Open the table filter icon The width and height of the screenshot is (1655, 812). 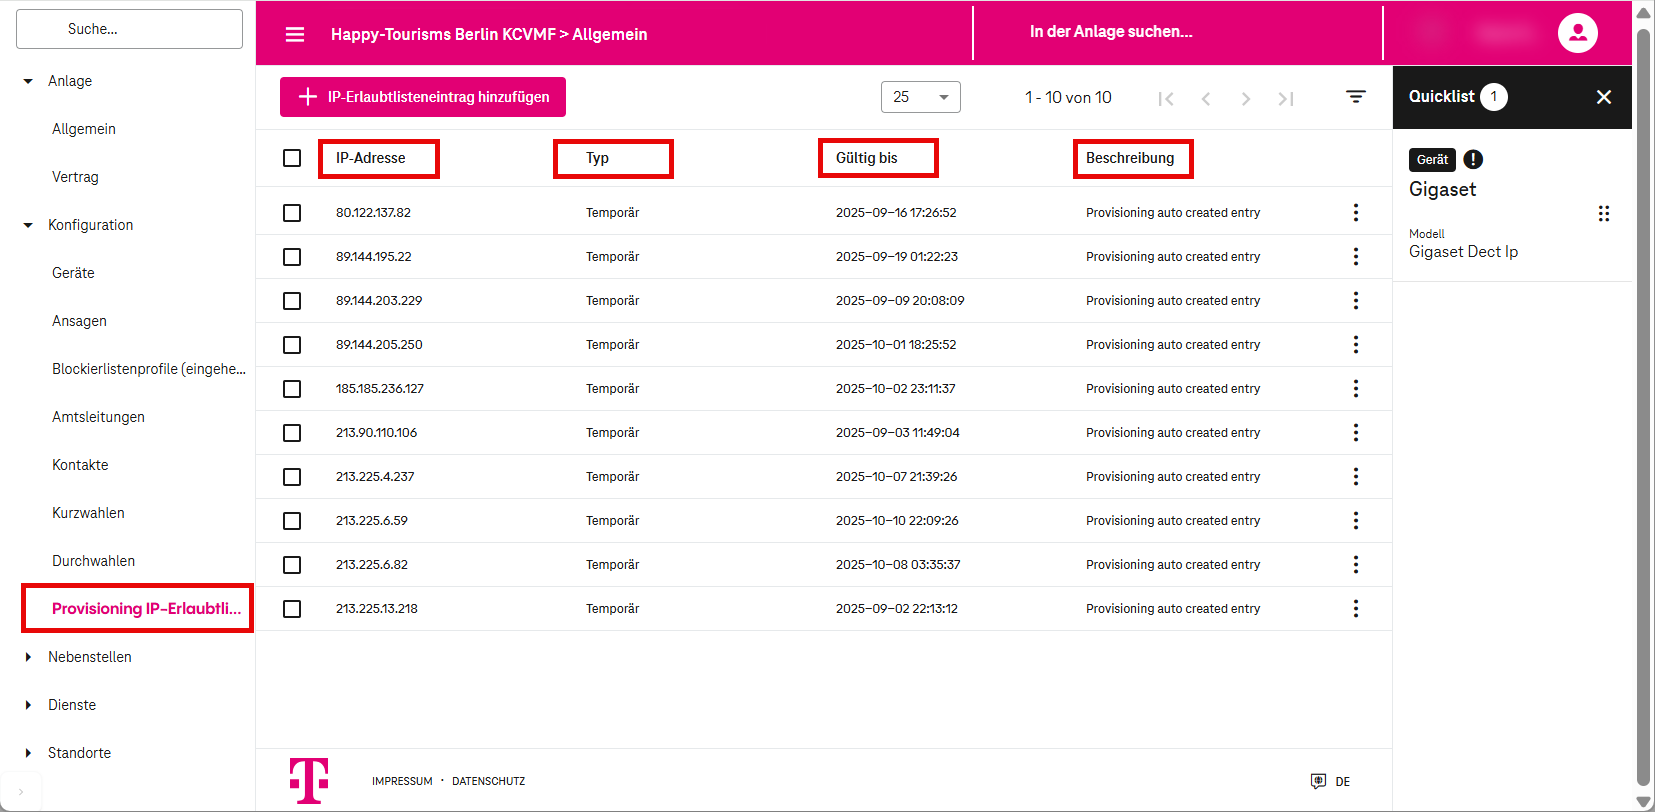[1355, 97]
